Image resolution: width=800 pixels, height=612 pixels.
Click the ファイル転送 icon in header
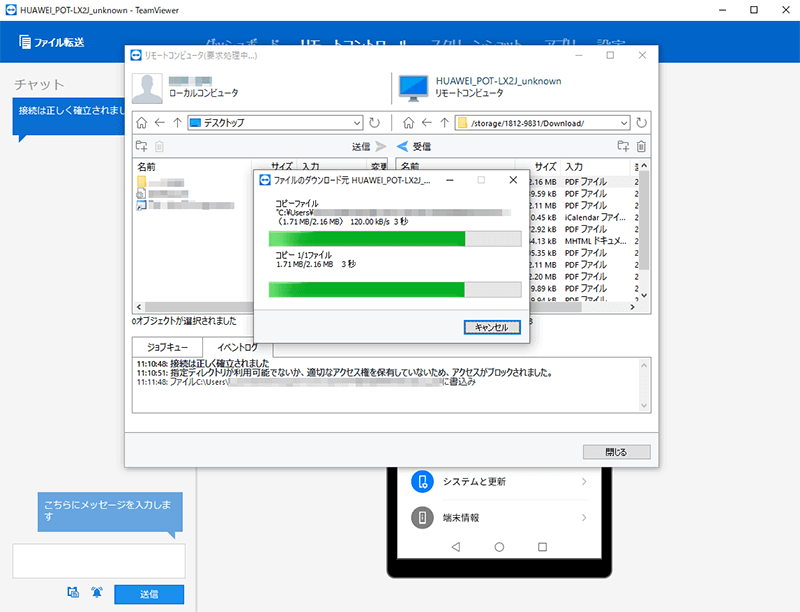point(24,42)
